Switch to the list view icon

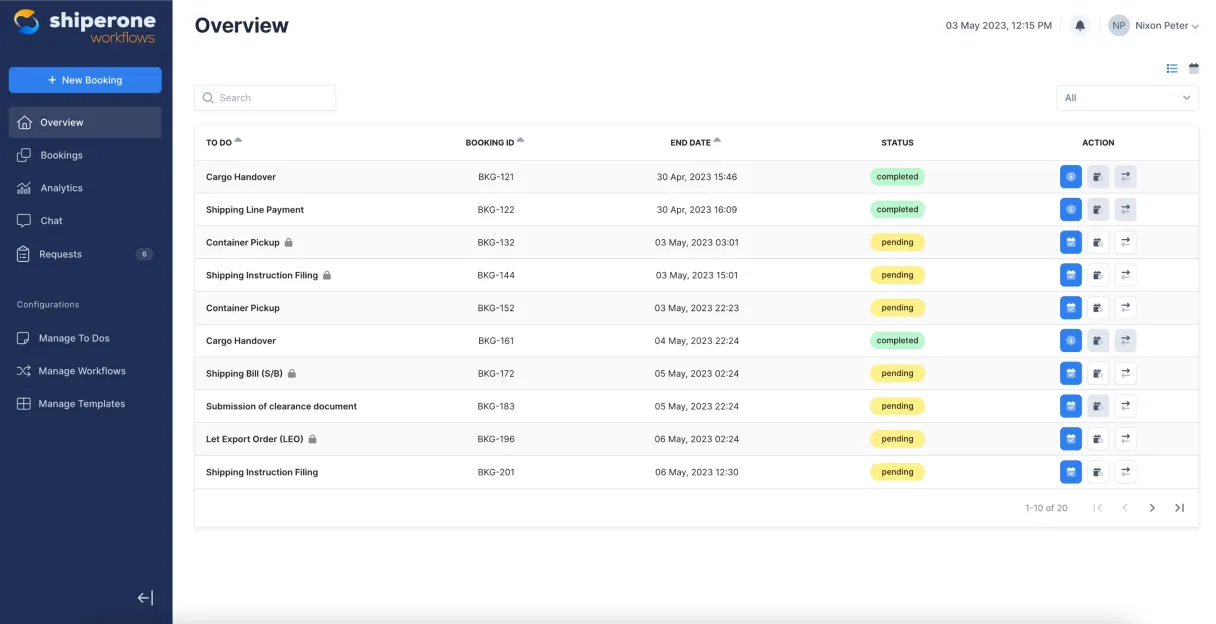pos(1172,68)
